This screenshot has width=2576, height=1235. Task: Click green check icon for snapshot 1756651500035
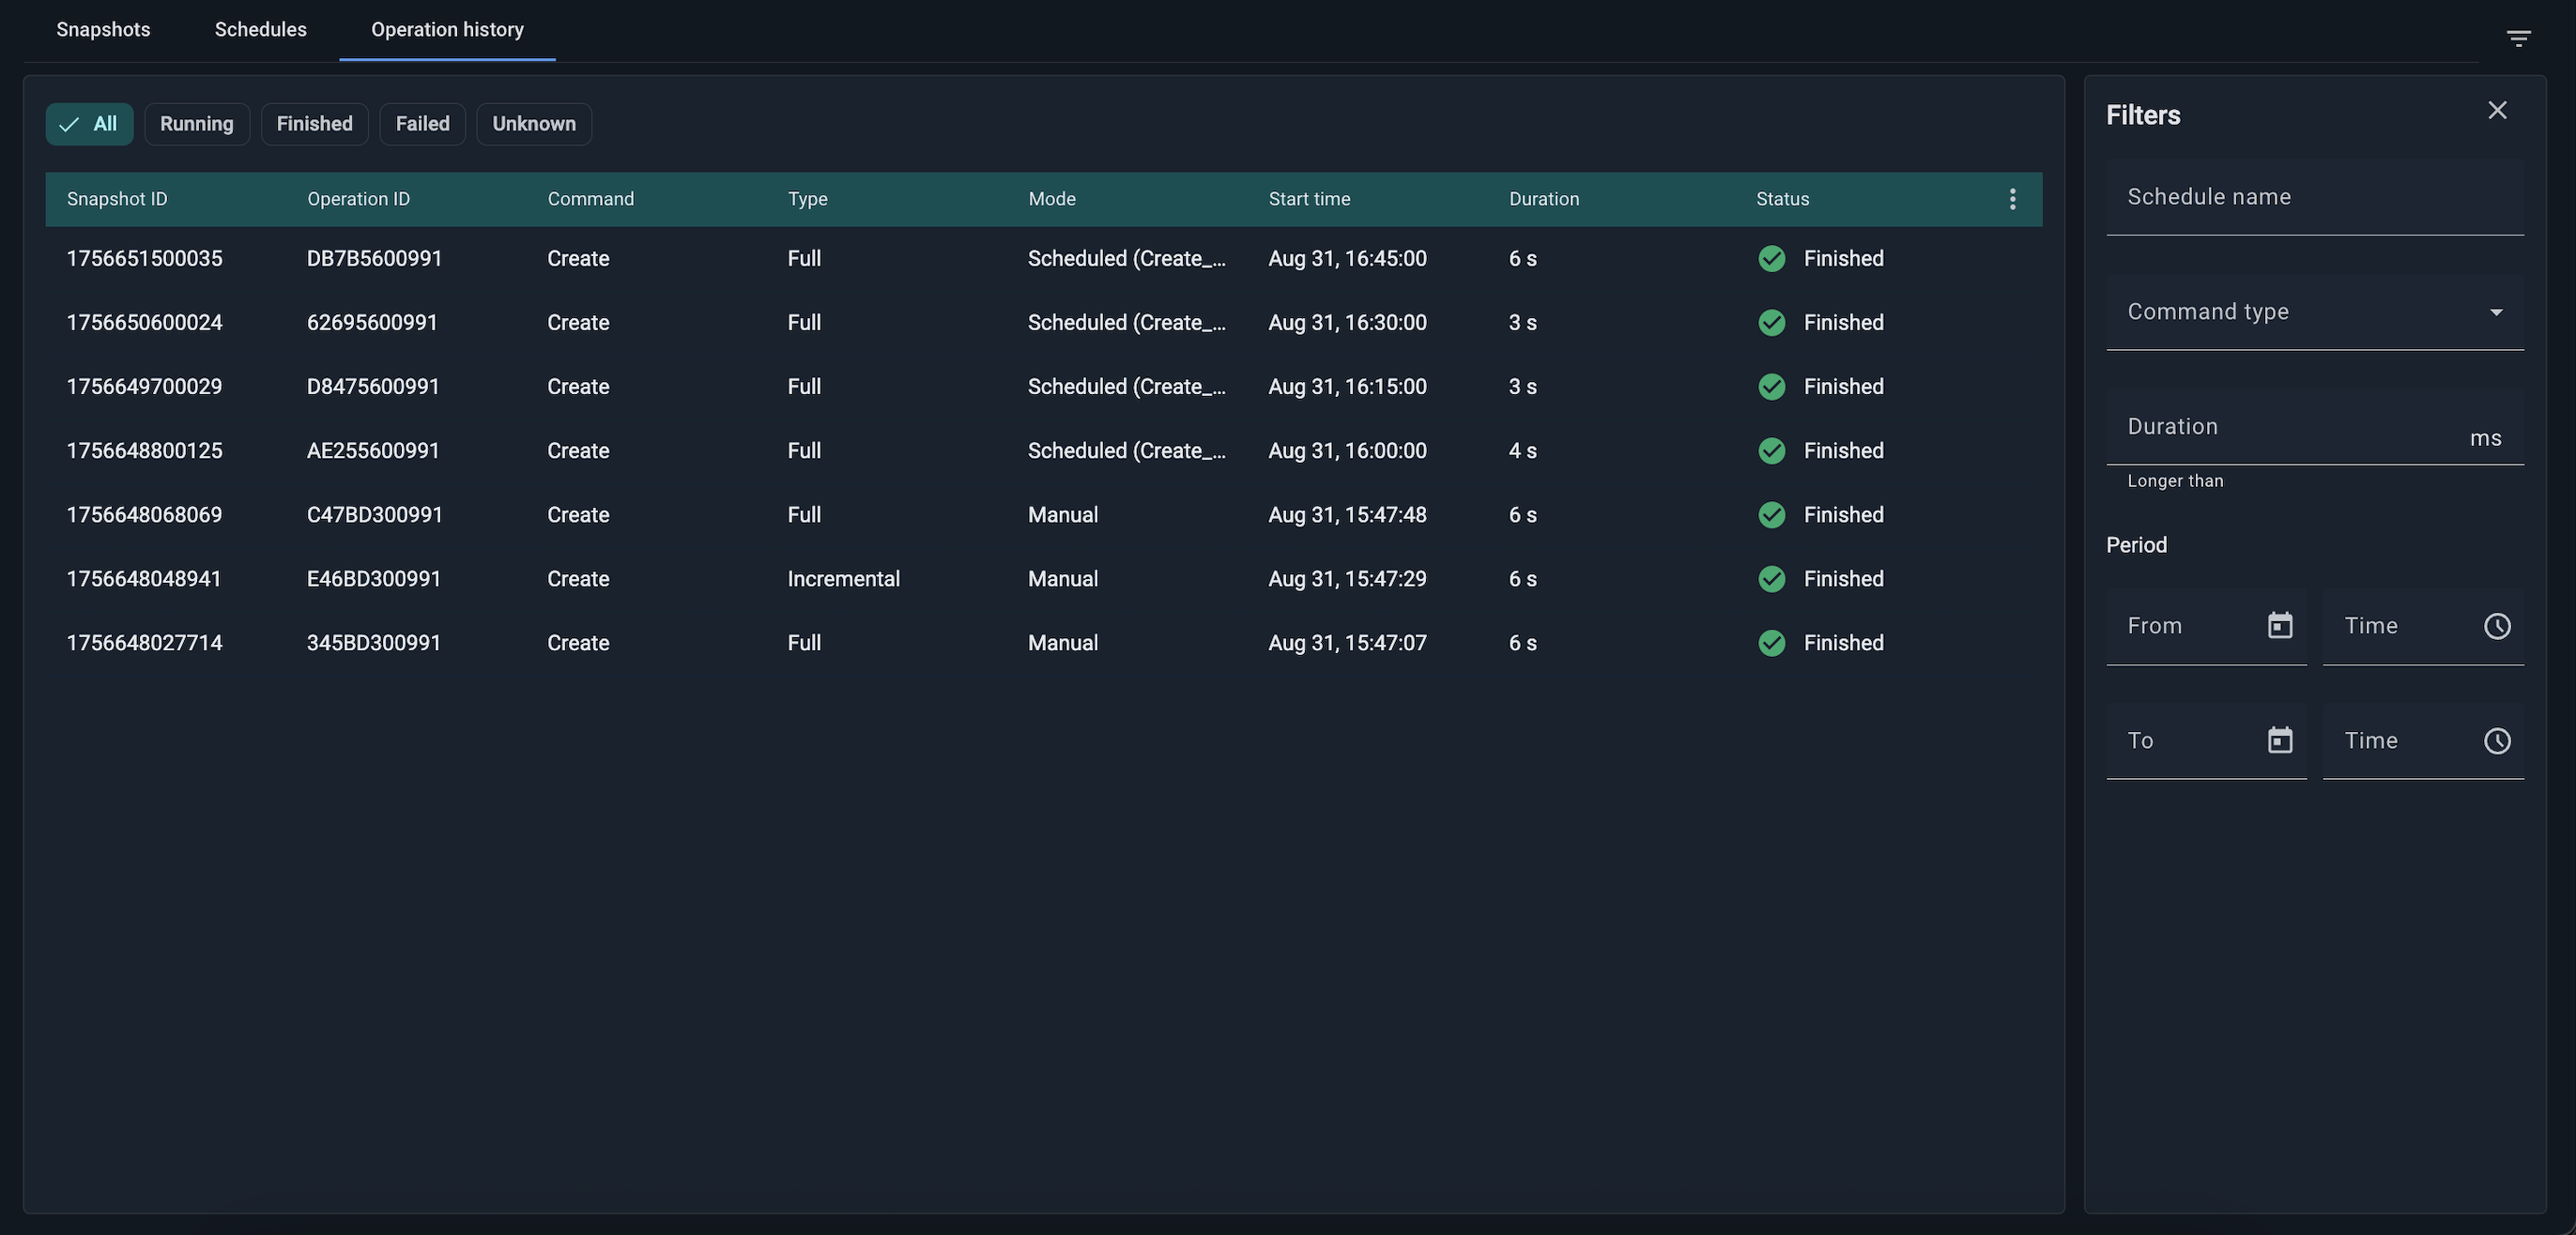tap(1771, 259)
